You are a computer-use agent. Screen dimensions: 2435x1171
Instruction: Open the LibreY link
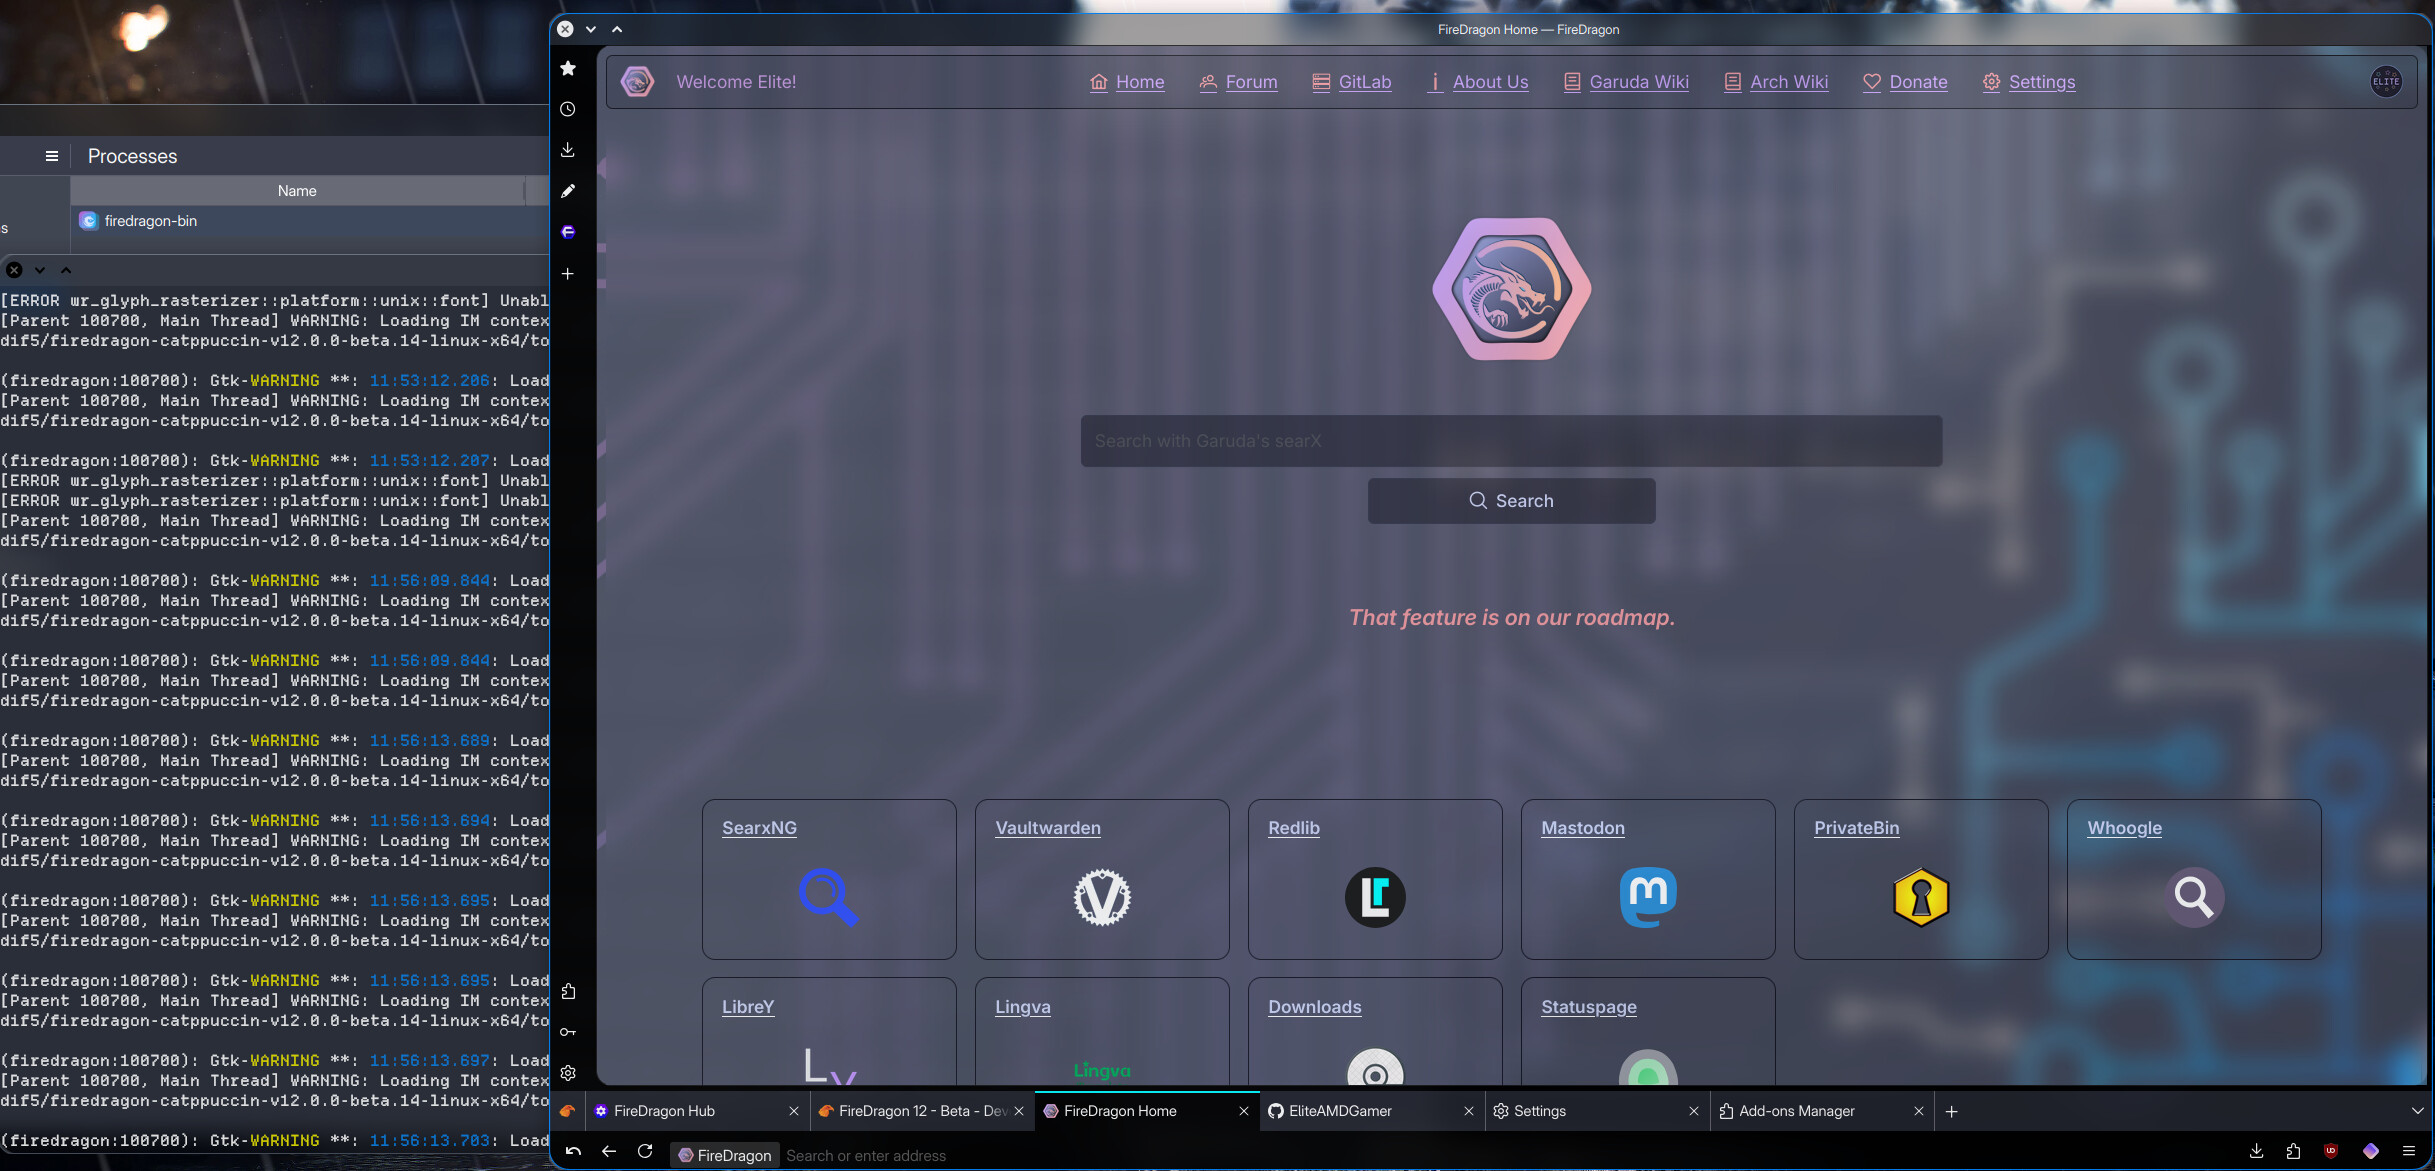pos(748,1007)
